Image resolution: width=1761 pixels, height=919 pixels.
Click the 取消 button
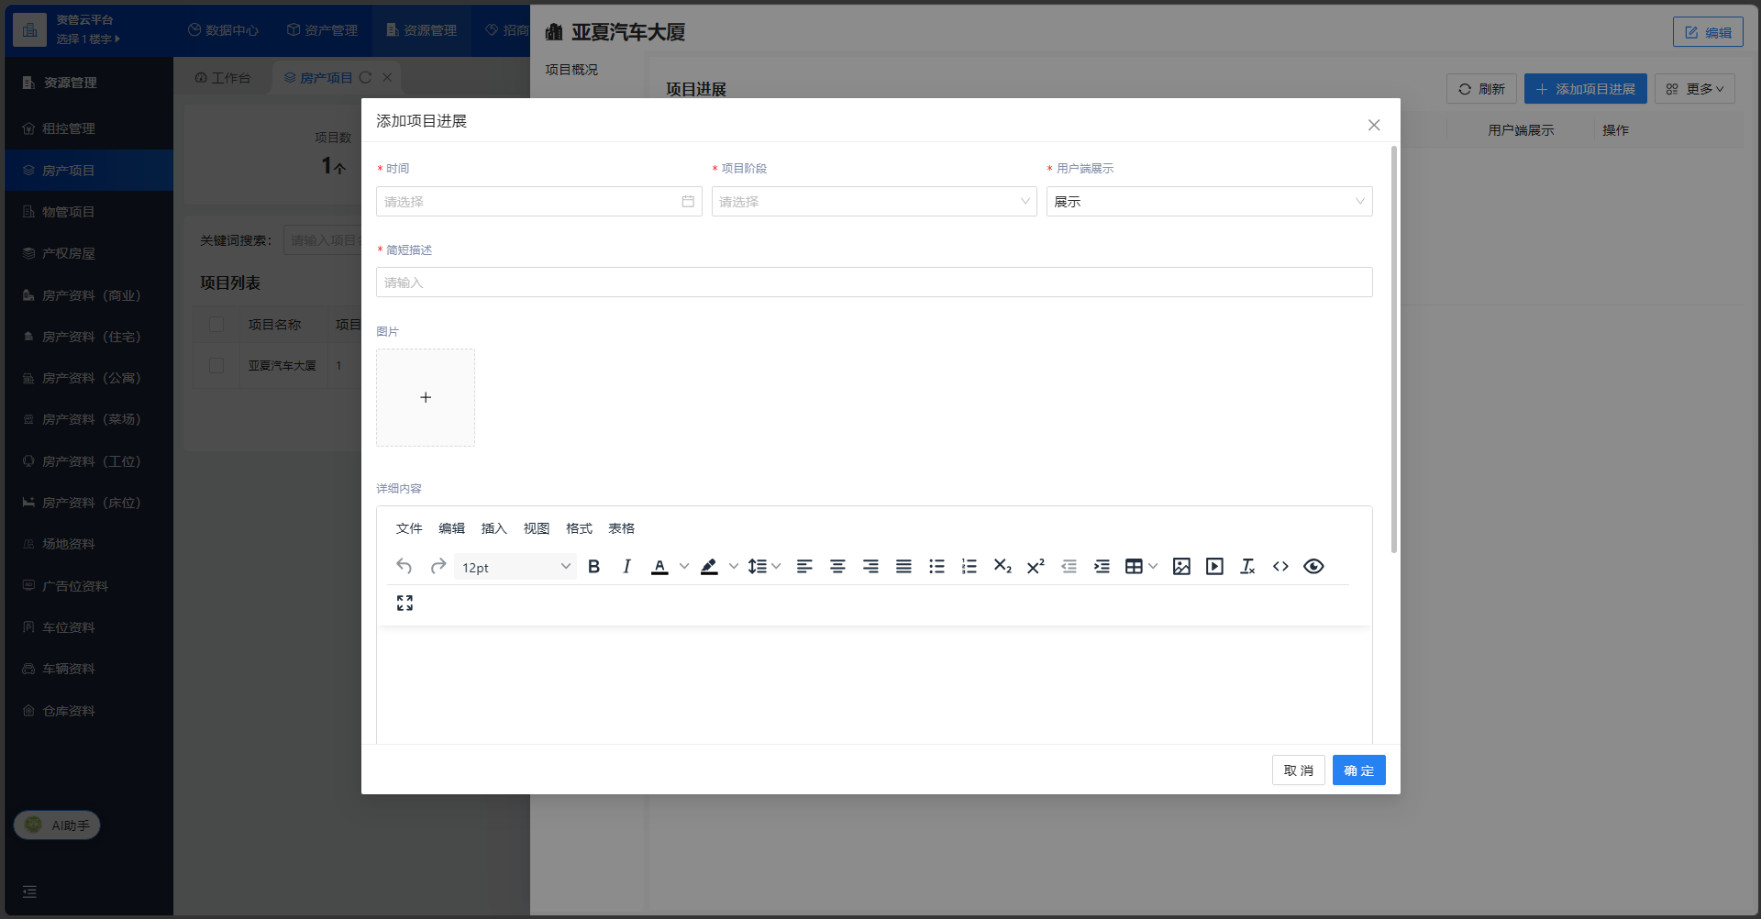coord(1298,770)
